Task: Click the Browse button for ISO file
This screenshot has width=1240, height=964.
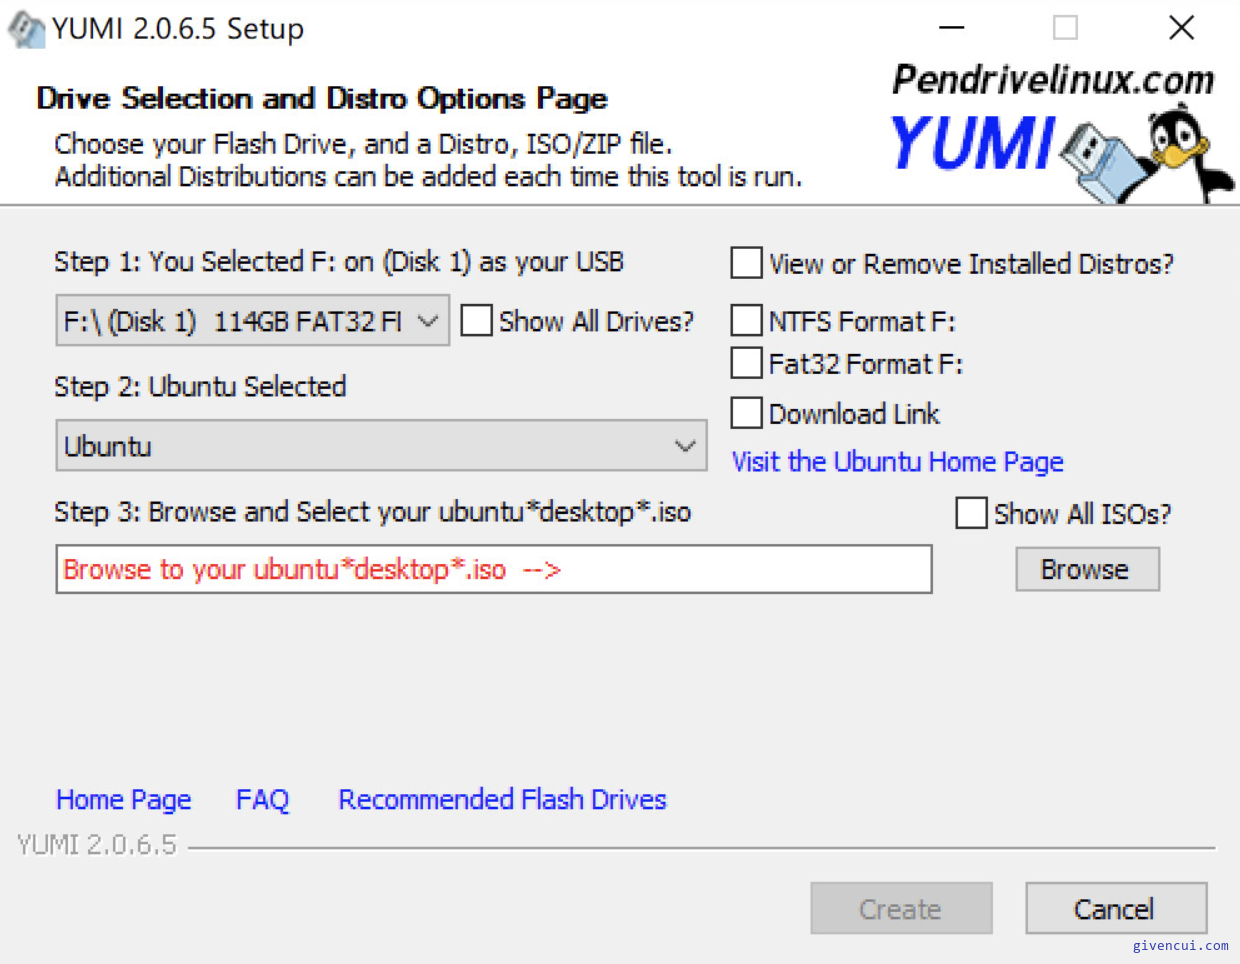Action: tap(1087, 569)
